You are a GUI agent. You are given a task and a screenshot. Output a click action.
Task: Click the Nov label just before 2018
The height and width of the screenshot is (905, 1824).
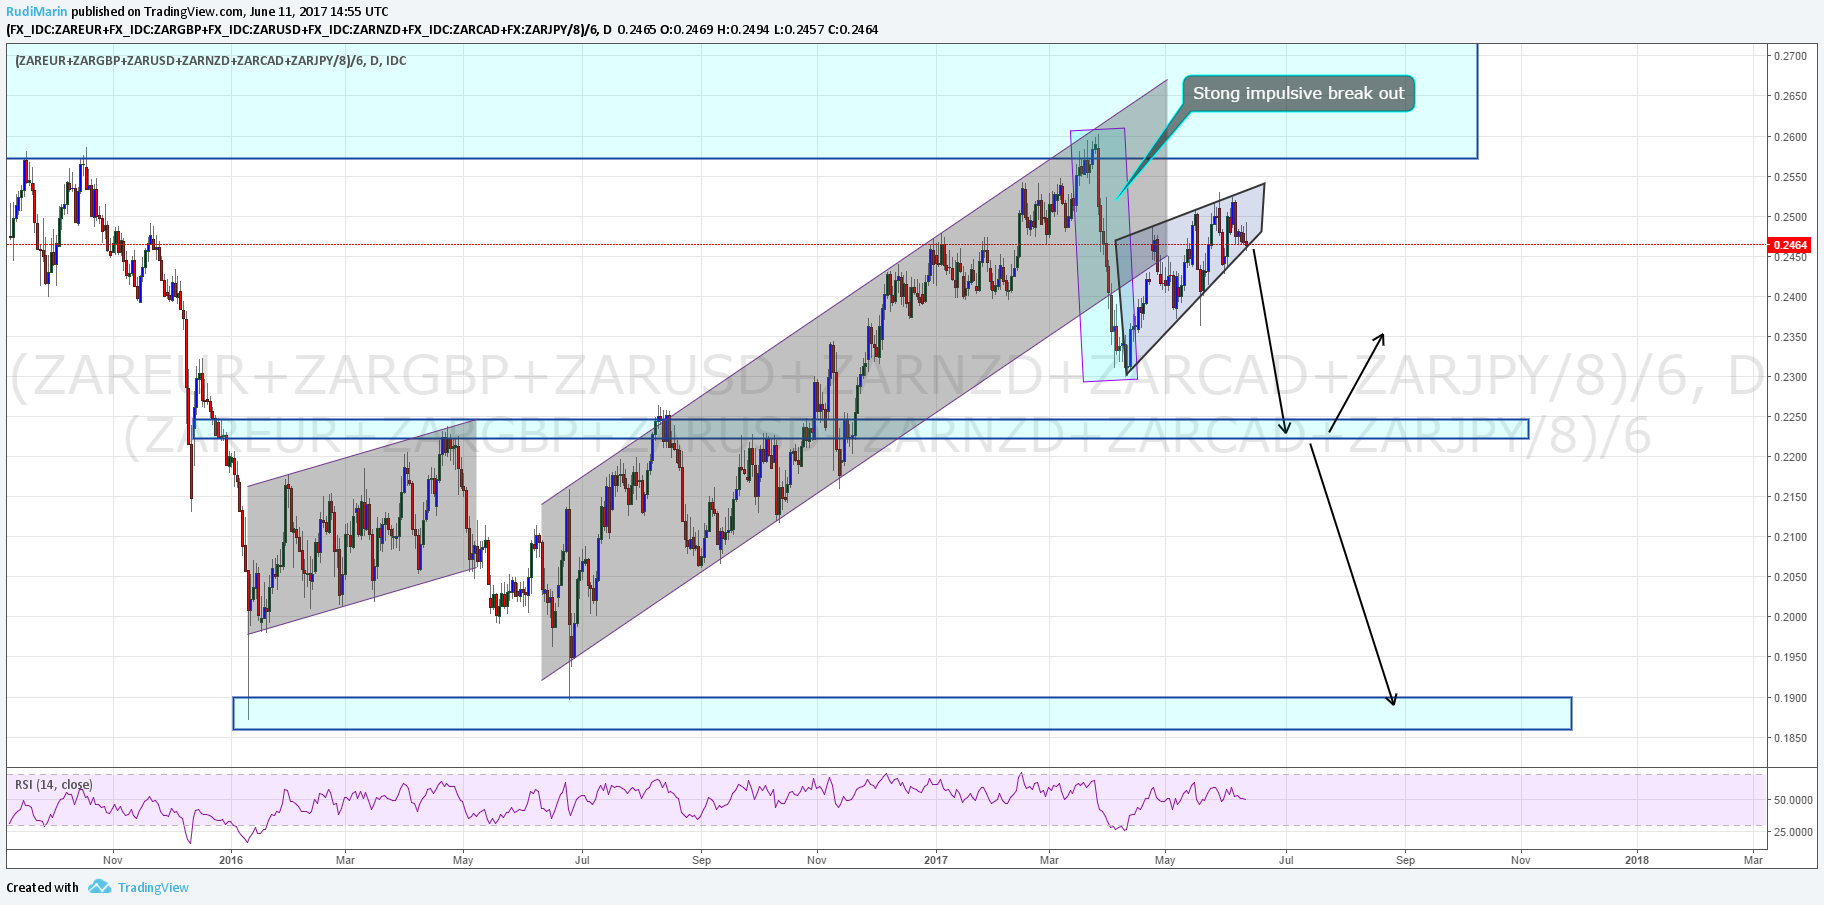tap(1521, 860)
